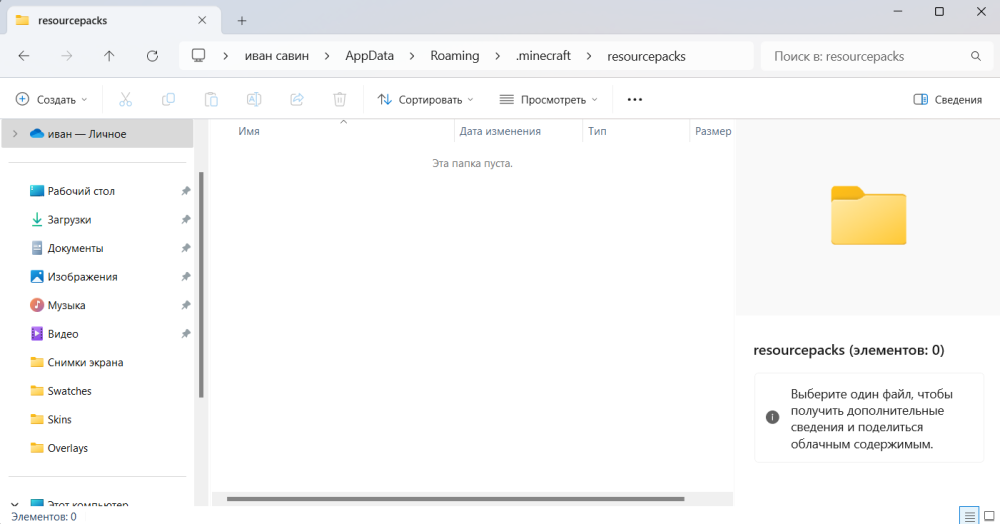Open Снимки экрана folder in sidebar

click(x=85, y=362)
